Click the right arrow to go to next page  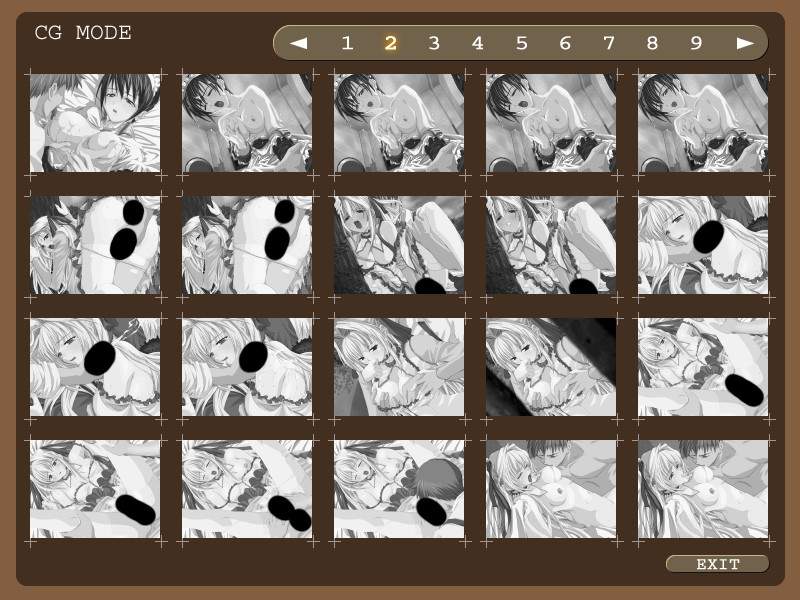coord(745,43)
